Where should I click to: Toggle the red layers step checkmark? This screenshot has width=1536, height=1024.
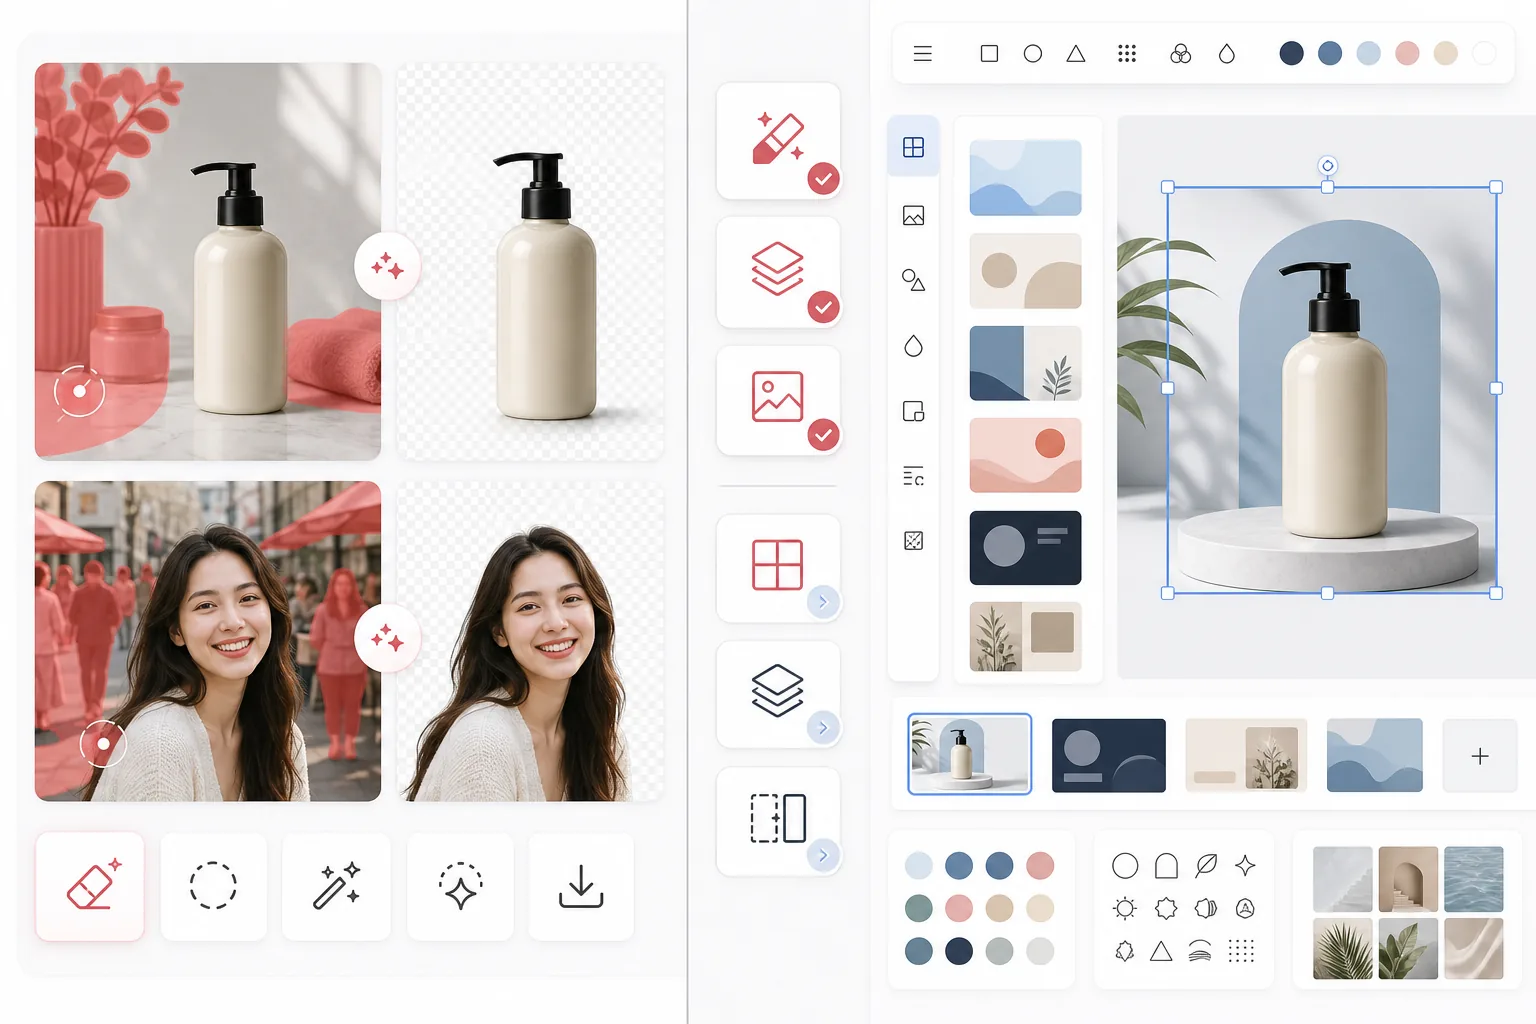823,307
